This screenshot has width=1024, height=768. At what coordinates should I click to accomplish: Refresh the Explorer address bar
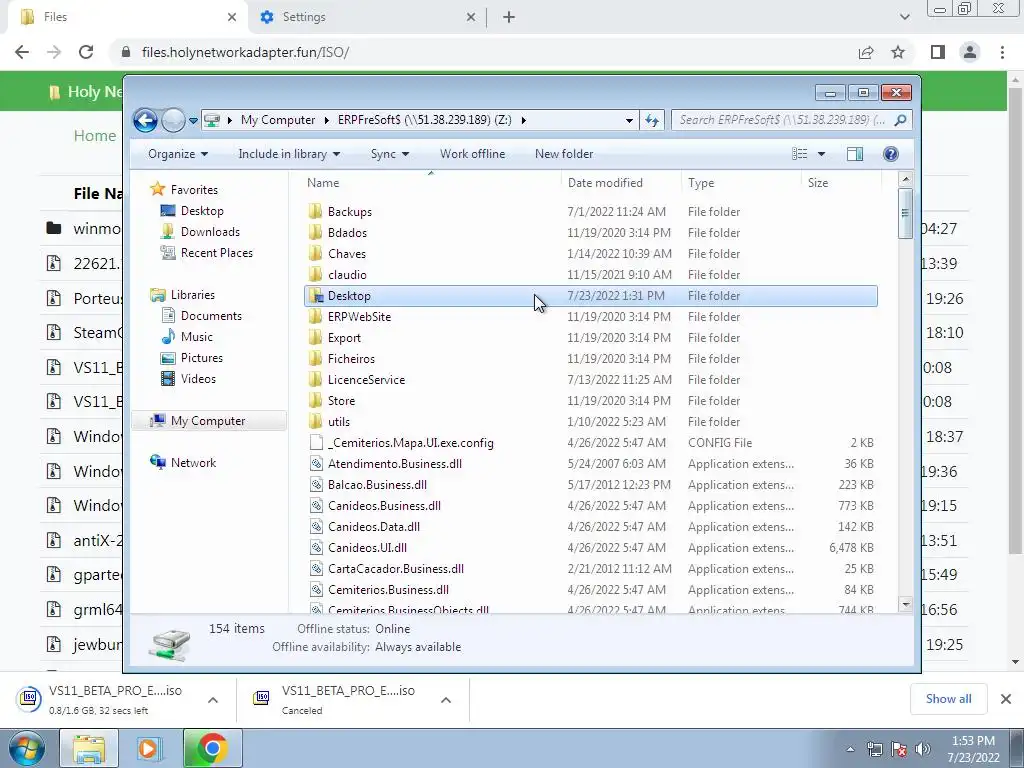coord(652,120)
